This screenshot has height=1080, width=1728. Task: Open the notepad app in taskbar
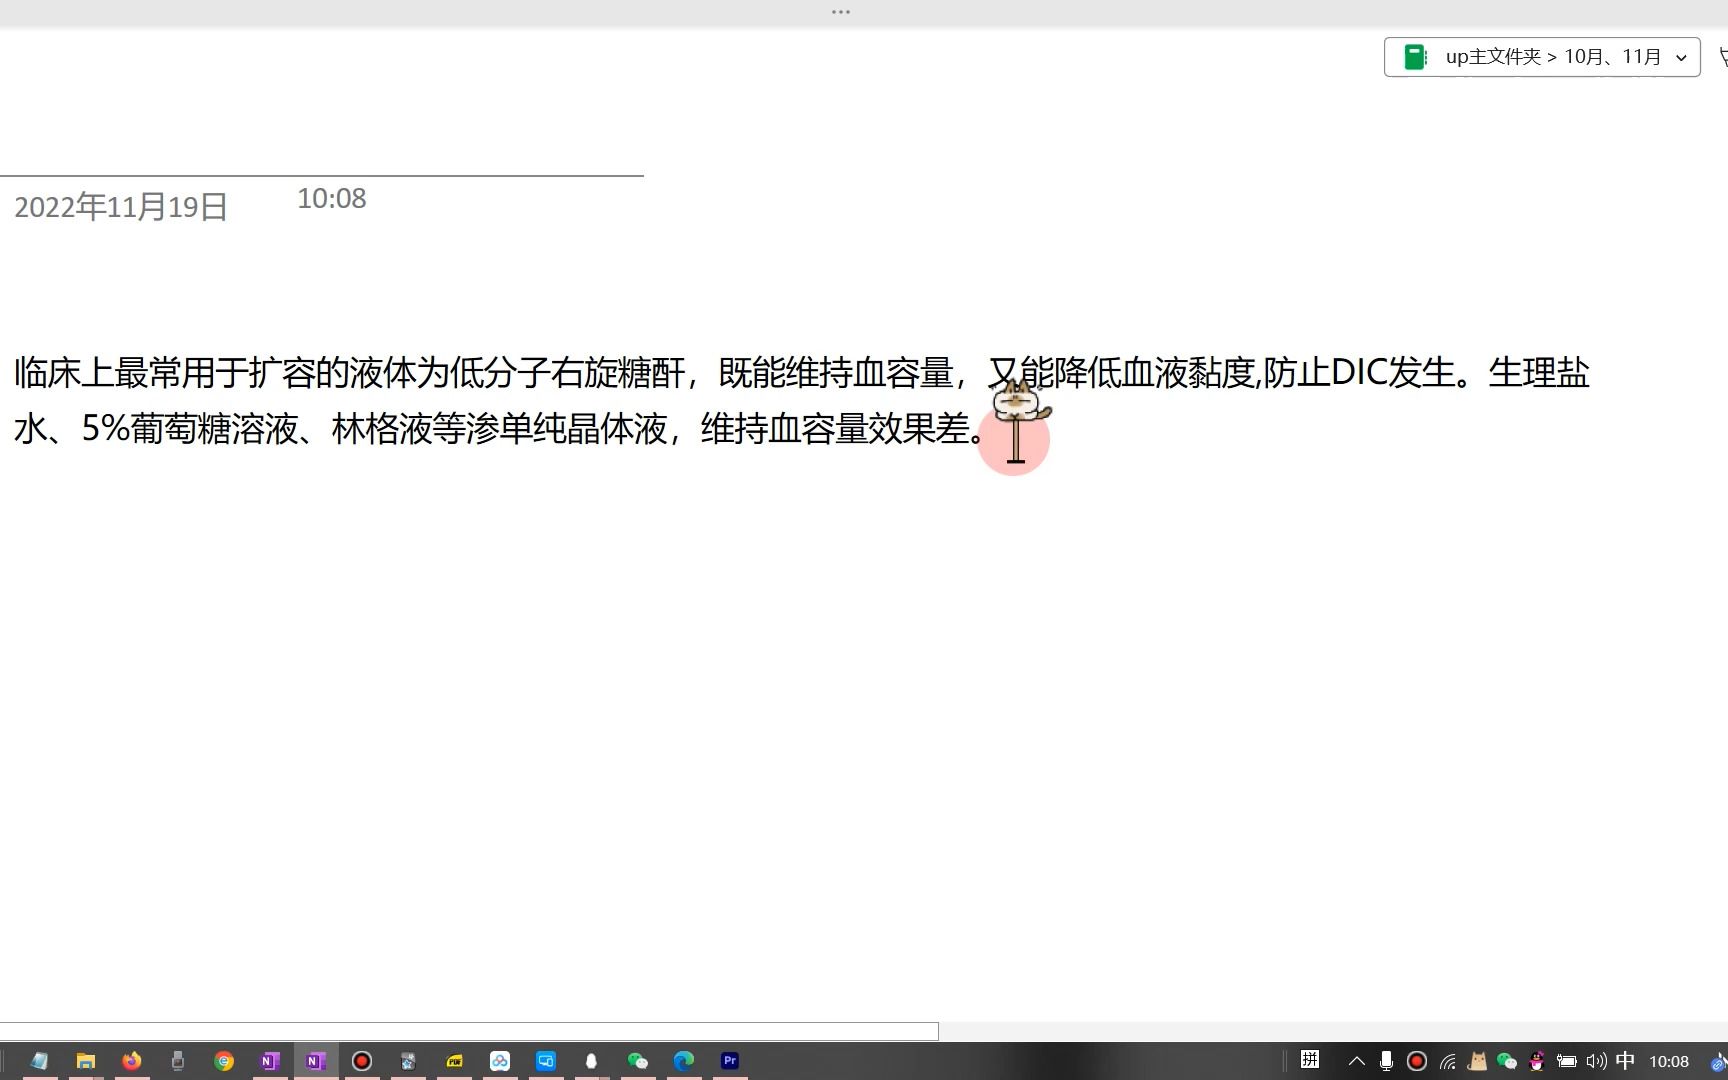(39, 1061)
